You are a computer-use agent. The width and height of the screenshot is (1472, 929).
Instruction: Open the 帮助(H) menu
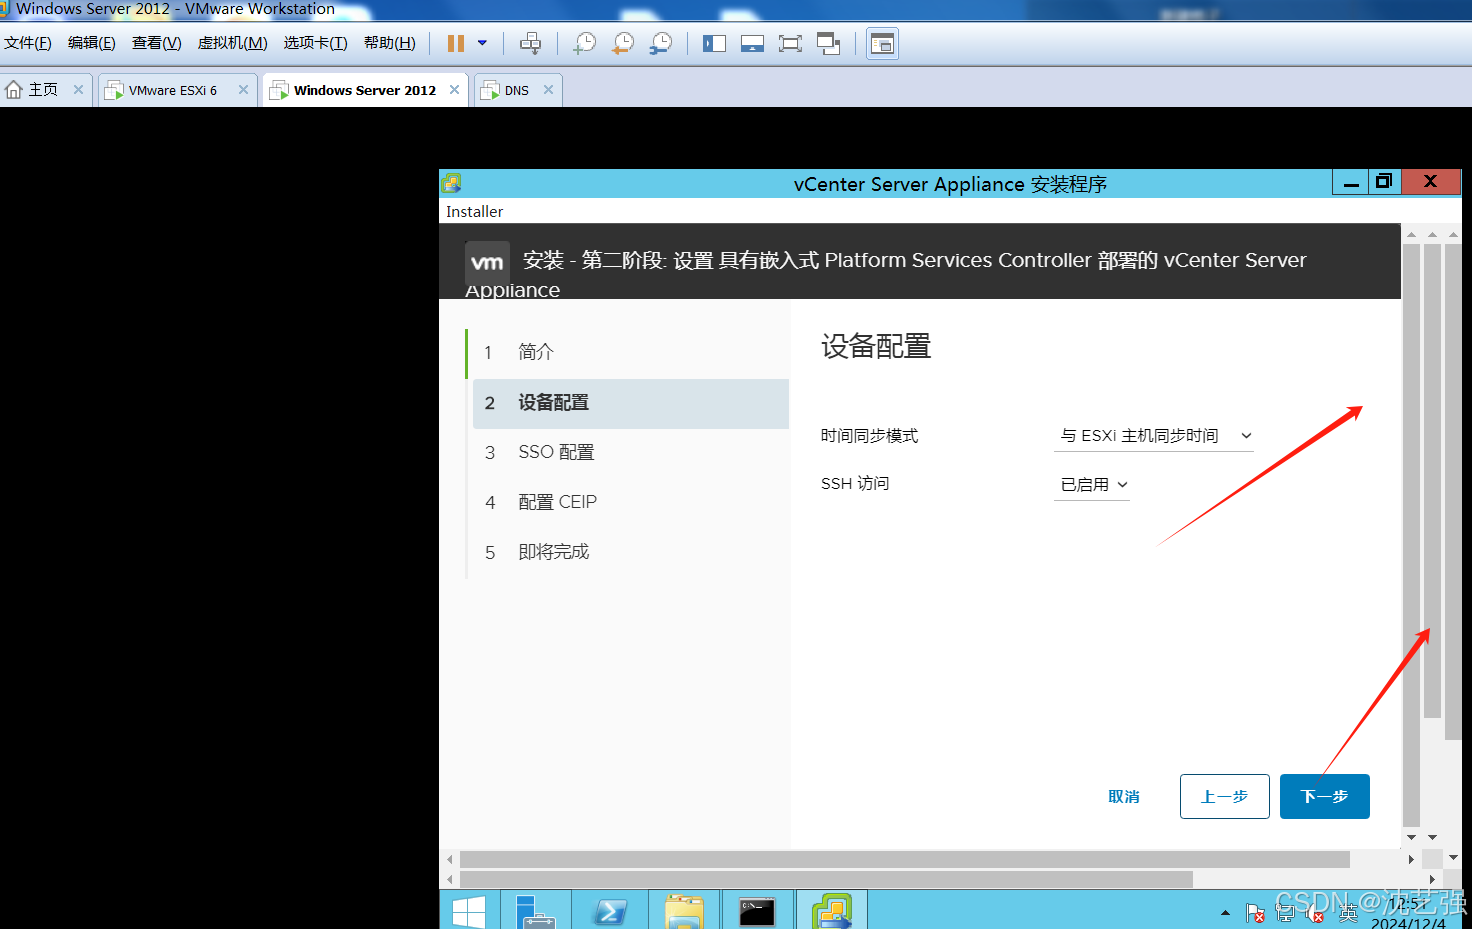[x=390, y=43]
